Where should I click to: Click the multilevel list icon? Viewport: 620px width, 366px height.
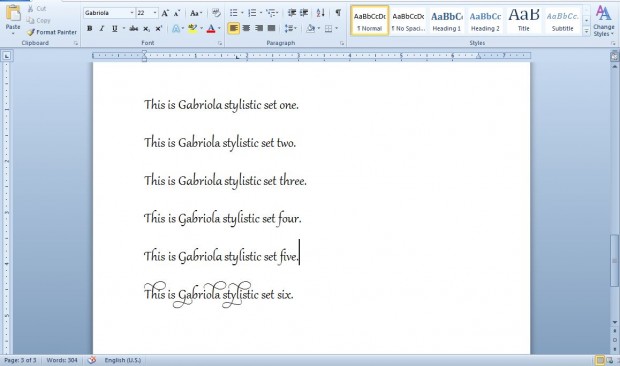[x=271, y=13]
